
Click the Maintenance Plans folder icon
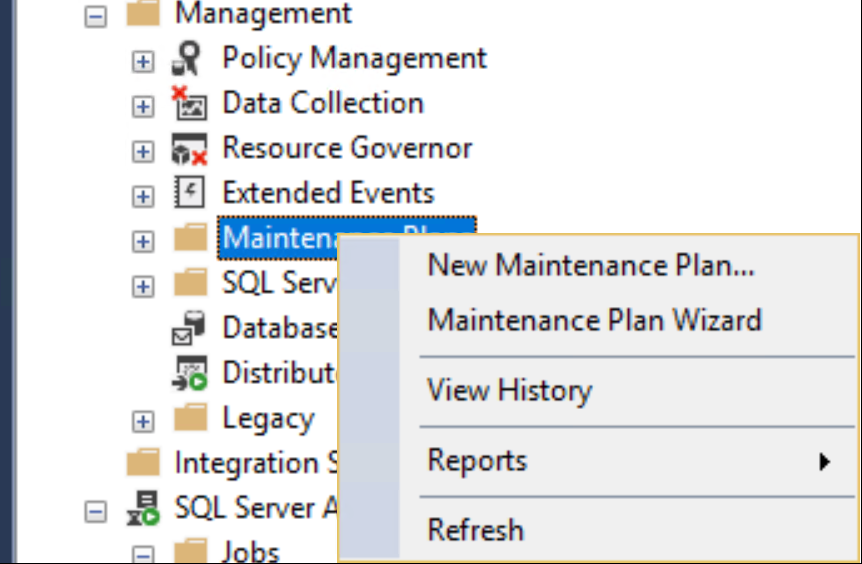click(191, 237)
